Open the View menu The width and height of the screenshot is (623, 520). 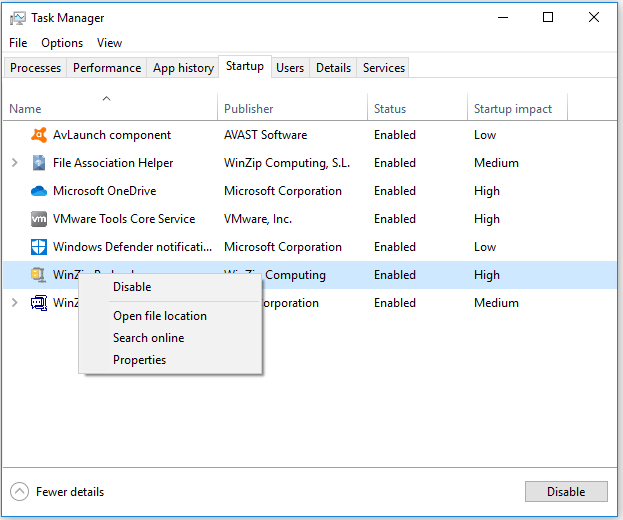[109, 43]
